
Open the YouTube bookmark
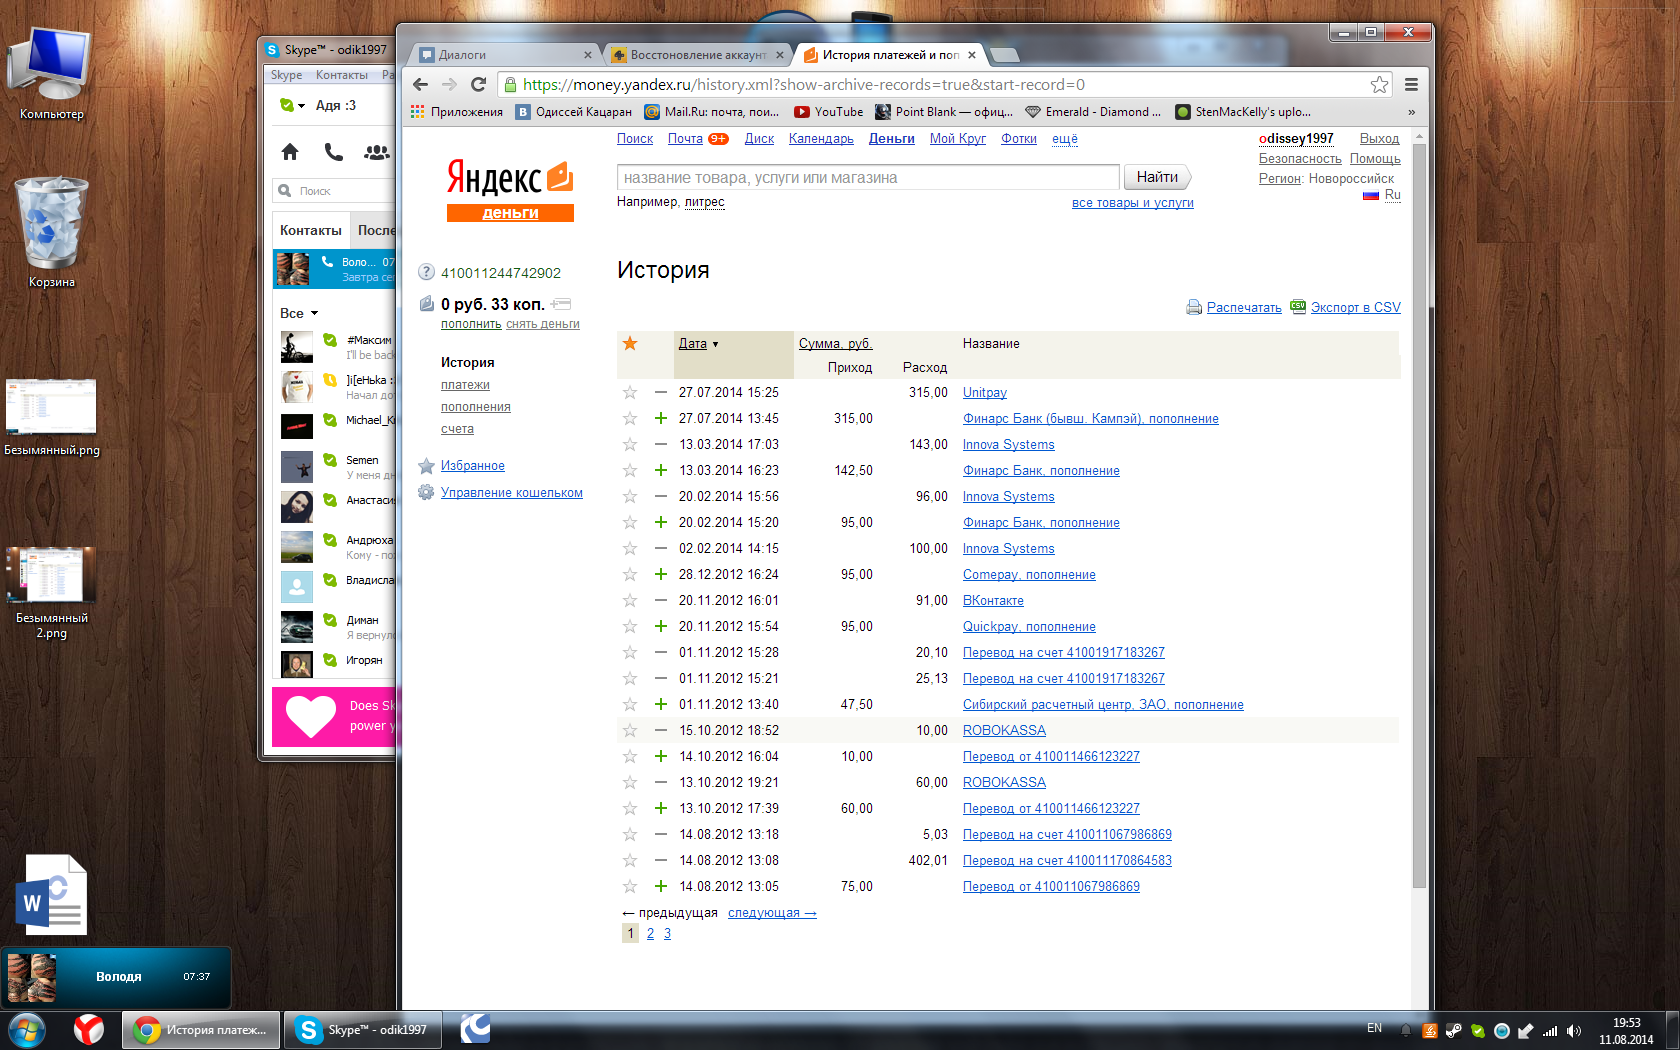point(828,112)
